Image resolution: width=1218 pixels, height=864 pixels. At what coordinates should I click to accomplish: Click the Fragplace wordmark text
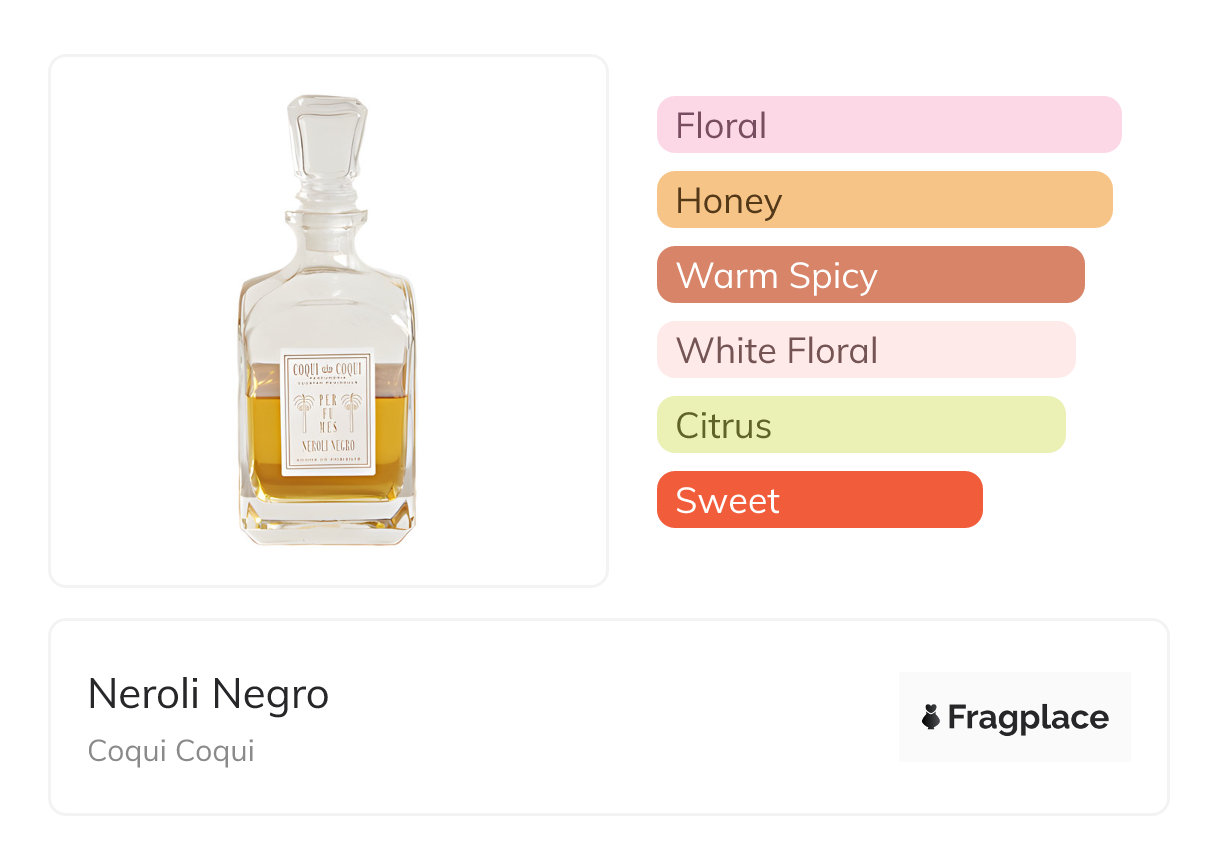coord(1028,717)
